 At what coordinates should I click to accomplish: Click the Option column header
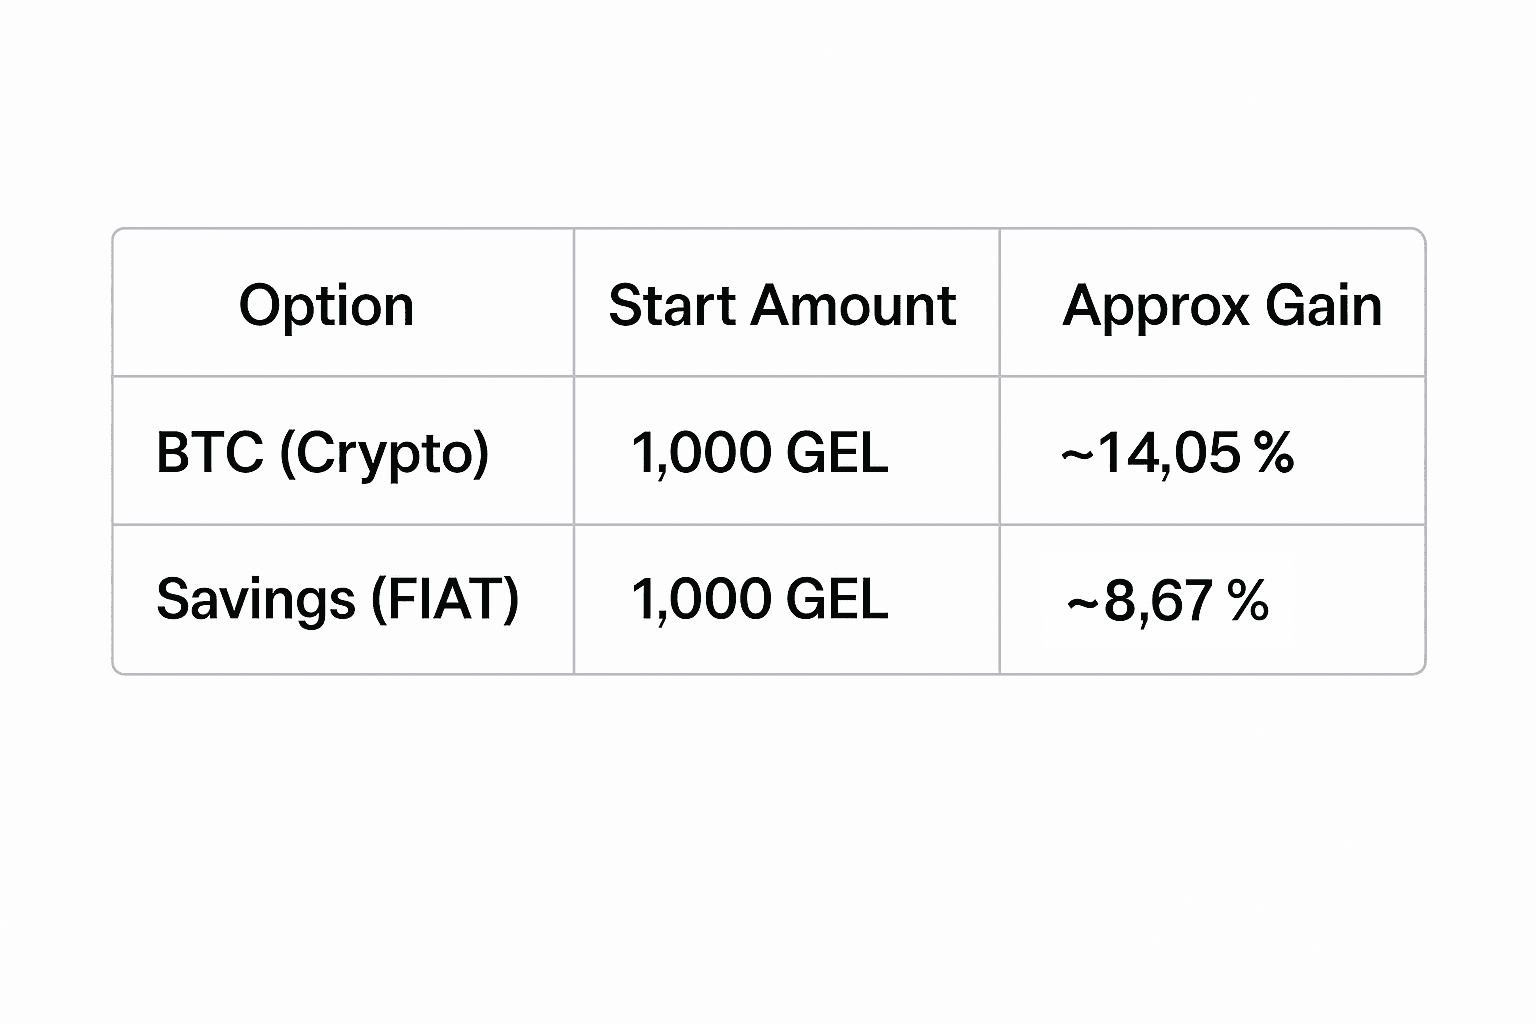326,305
